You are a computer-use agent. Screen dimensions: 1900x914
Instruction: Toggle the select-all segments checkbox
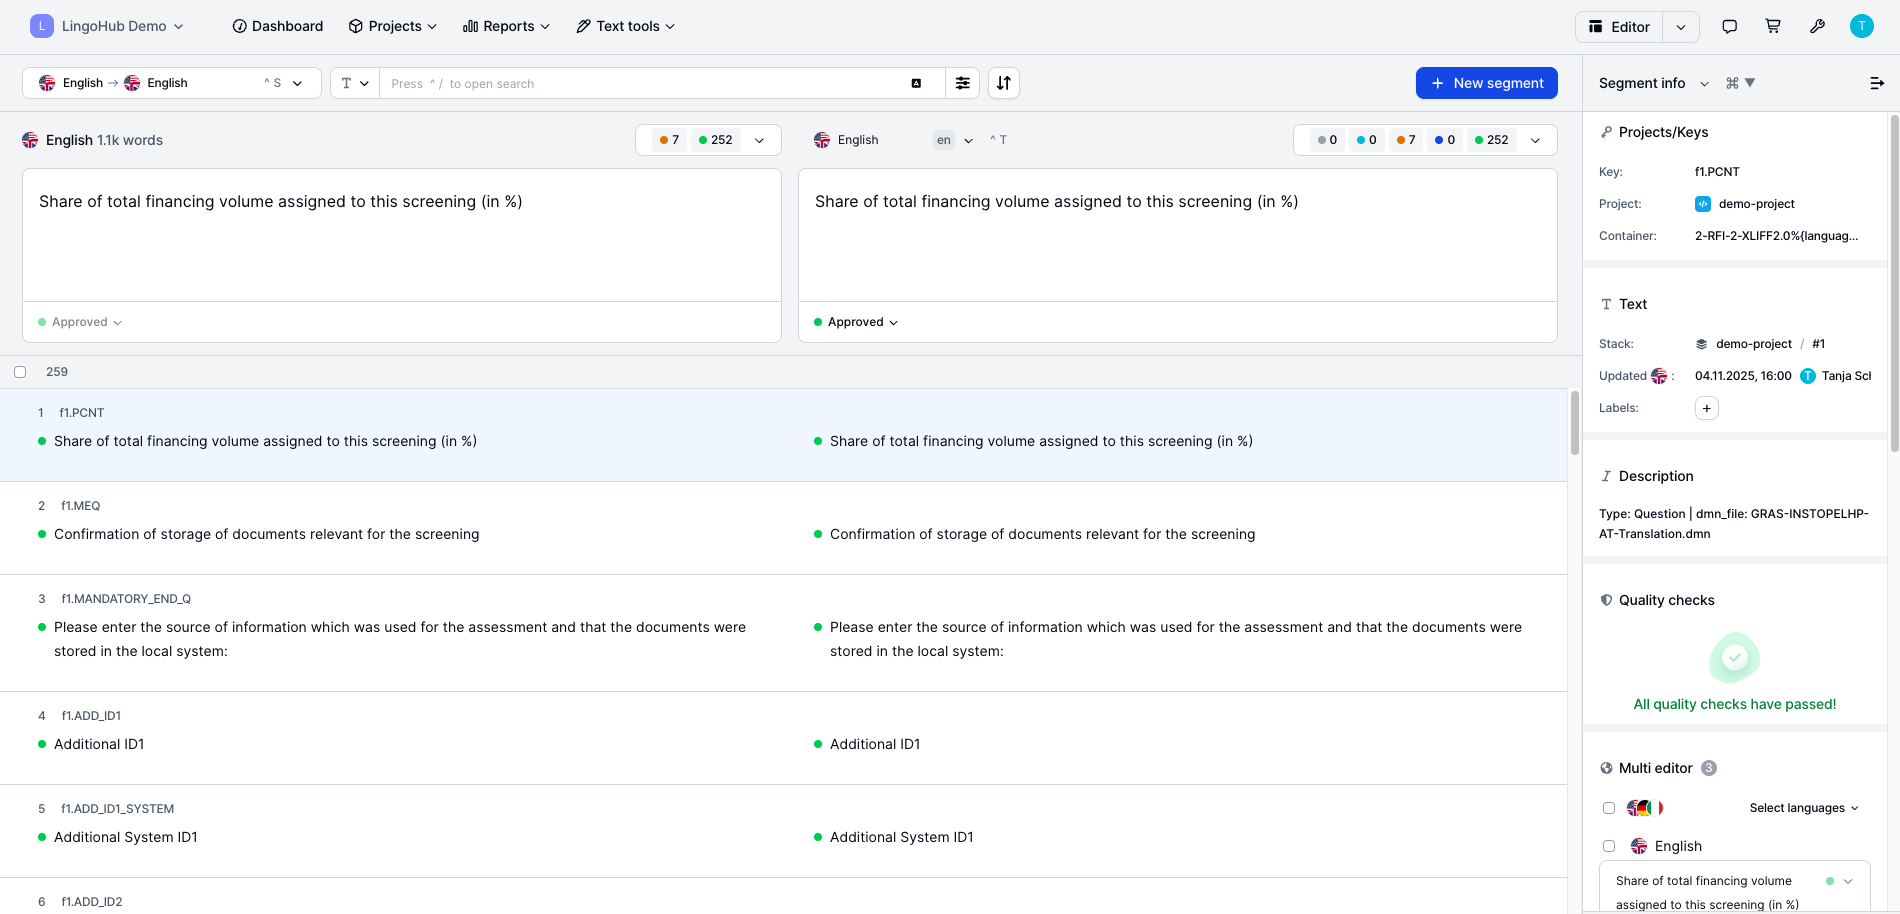pos(20,372)
